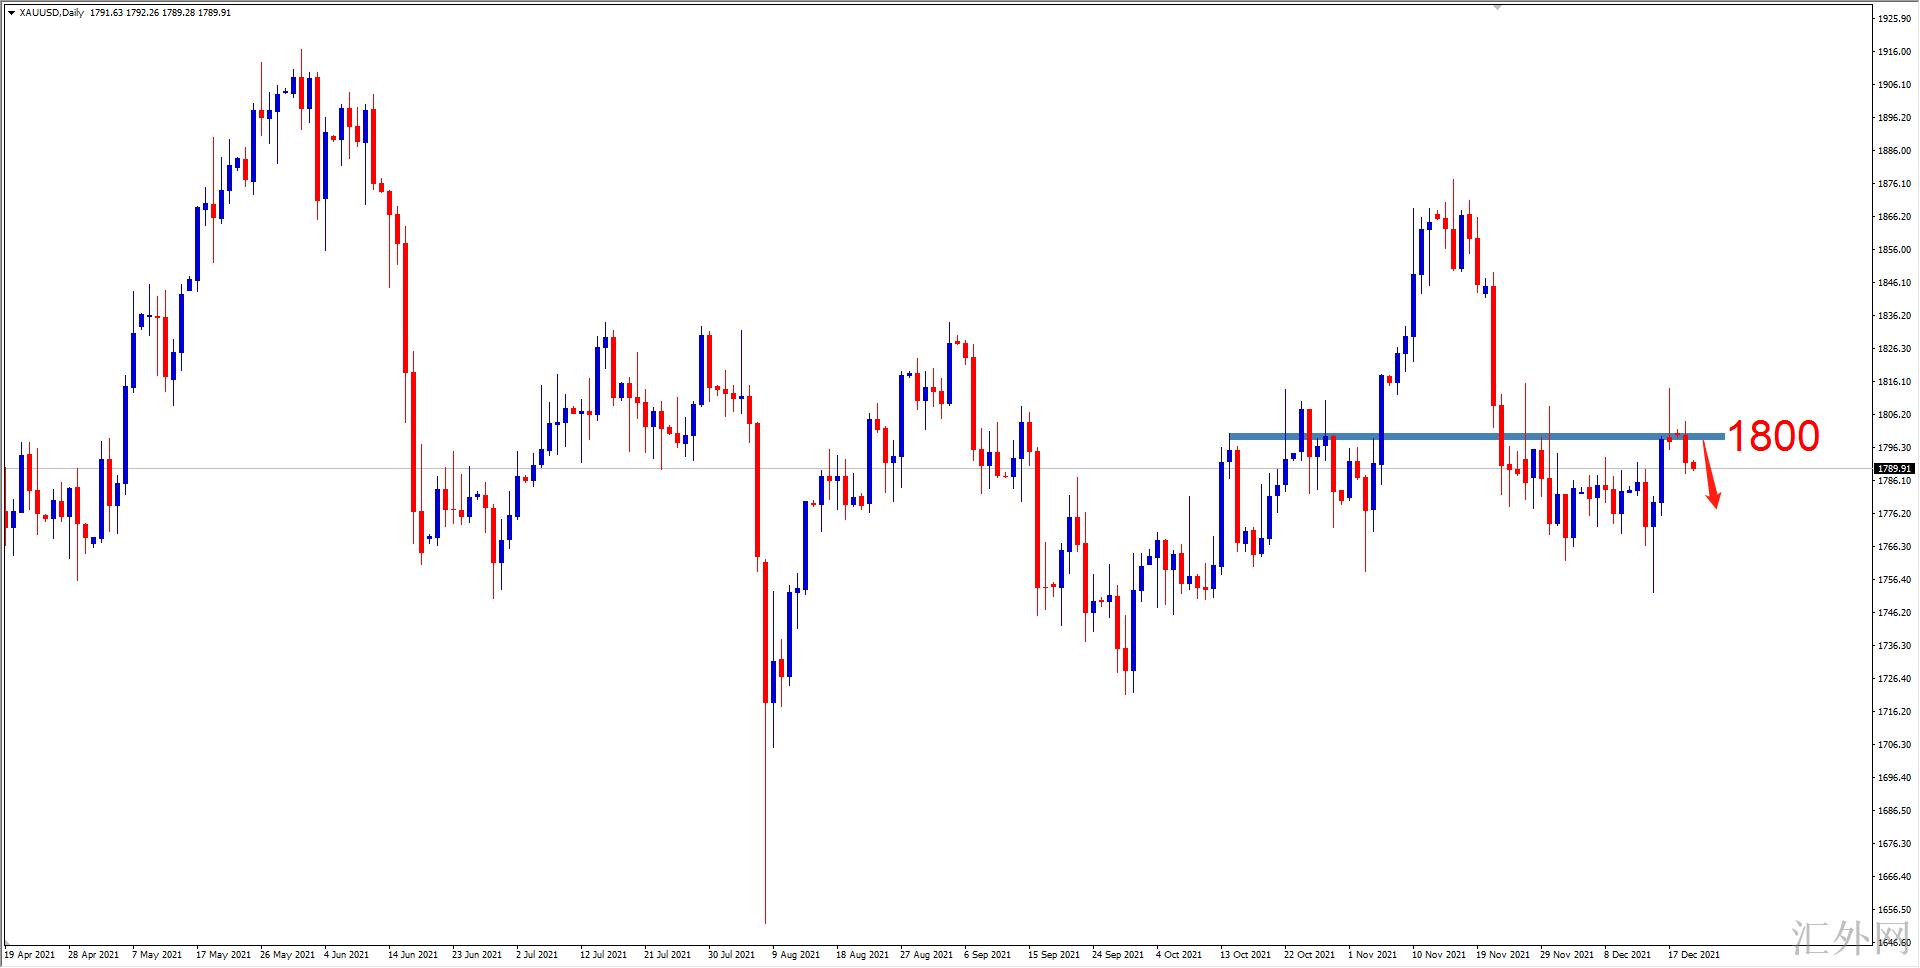
Task: Click the 1696.40 price axis label
Action: click(1894, 778)
